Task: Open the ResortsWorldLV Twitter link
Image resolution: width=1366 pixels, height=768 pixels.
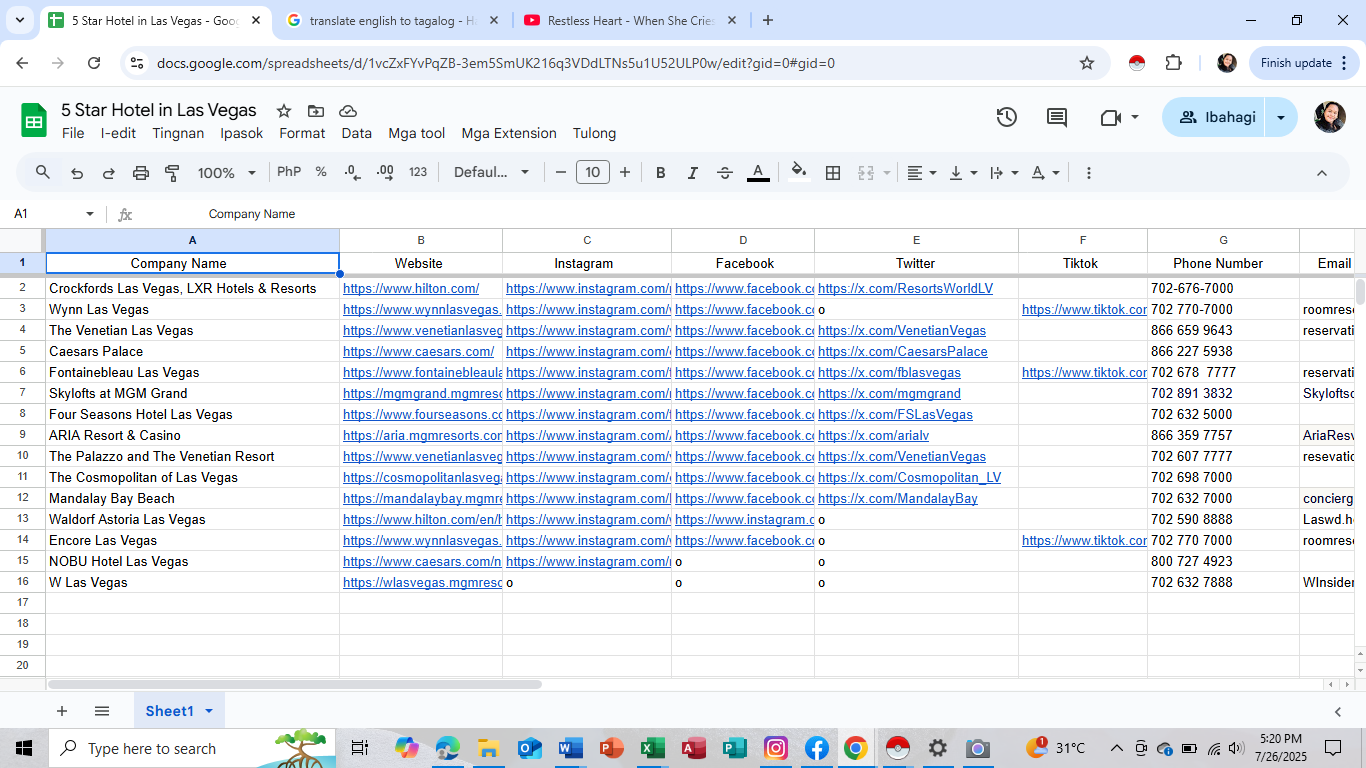Action: coord(905,289)
